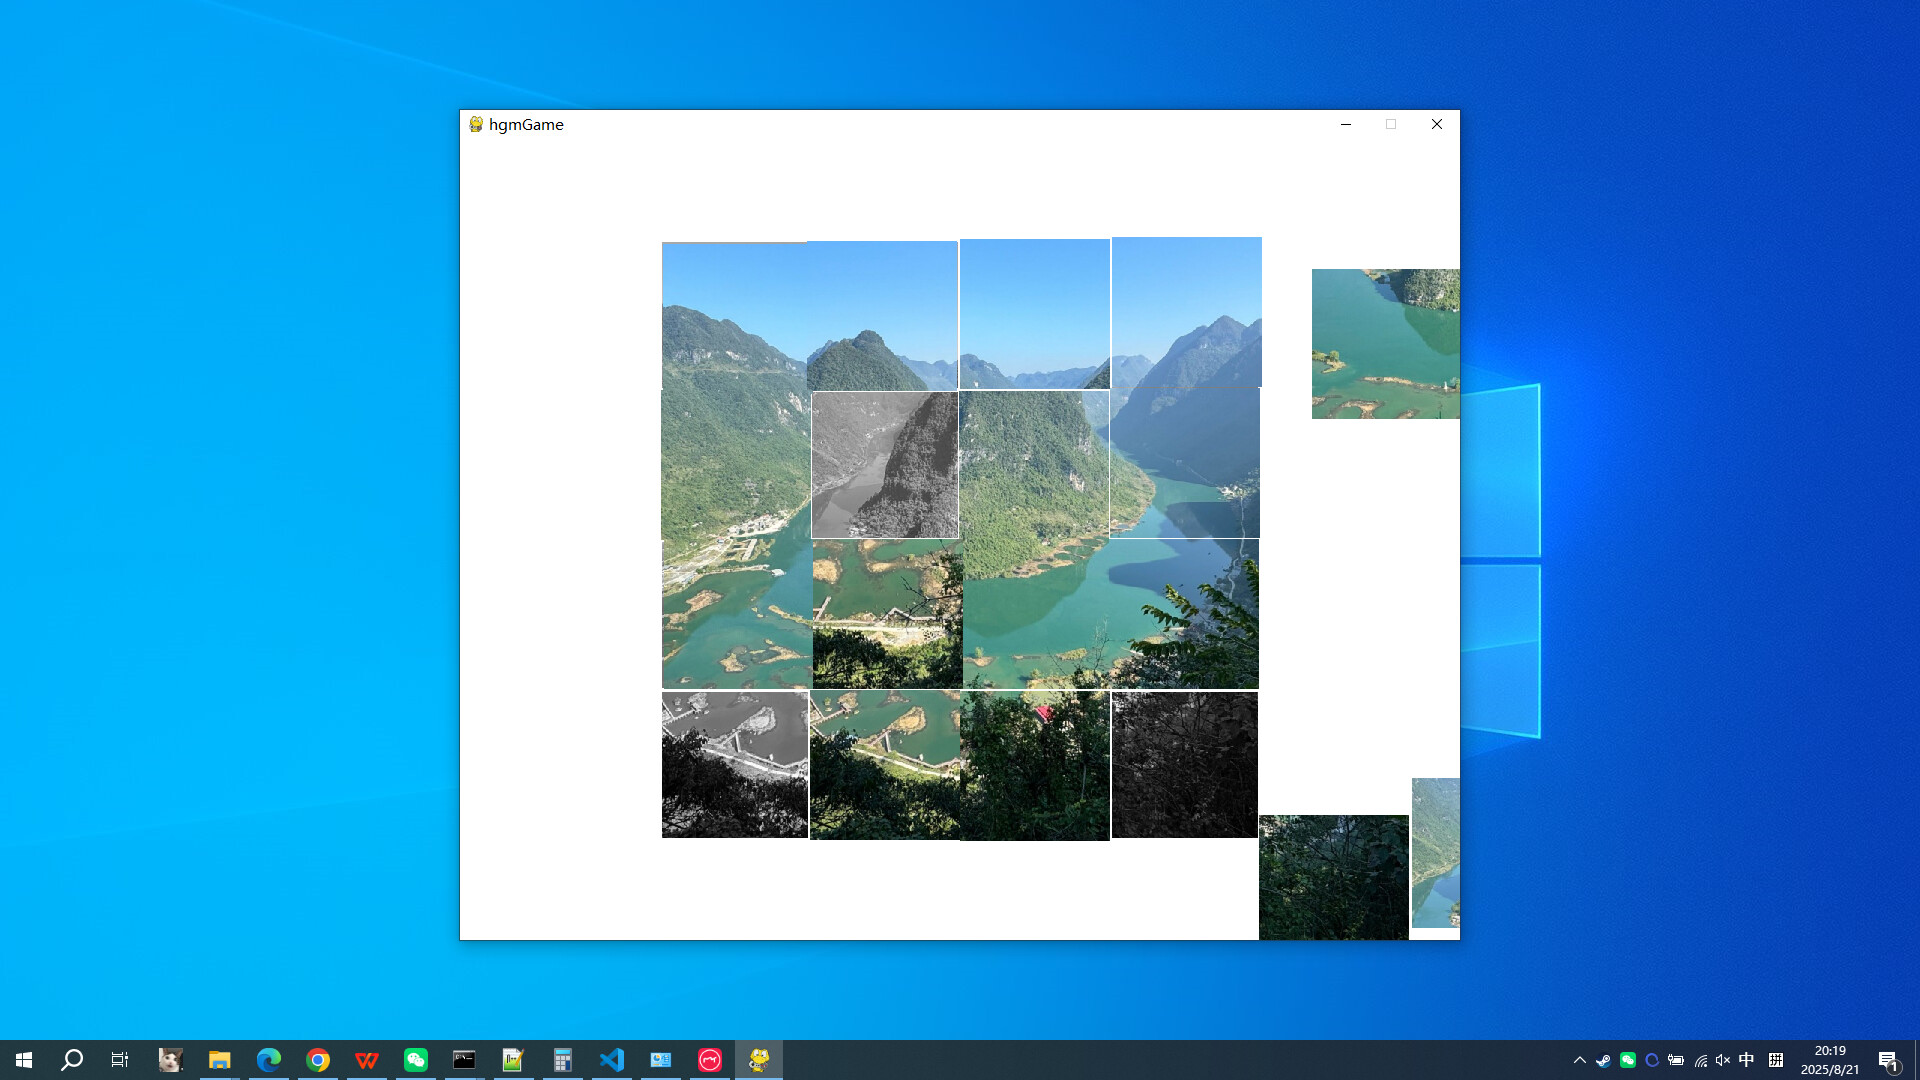Open Microsoft Edge from the taskbar

pos(268,1059)
